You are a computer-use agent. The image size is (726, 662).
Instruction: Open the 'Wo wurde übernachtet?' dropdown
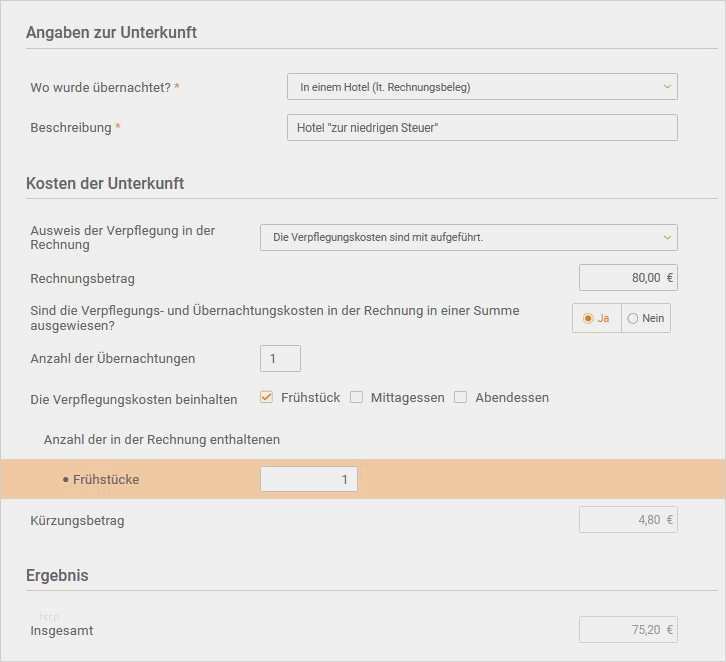(480, 87)
